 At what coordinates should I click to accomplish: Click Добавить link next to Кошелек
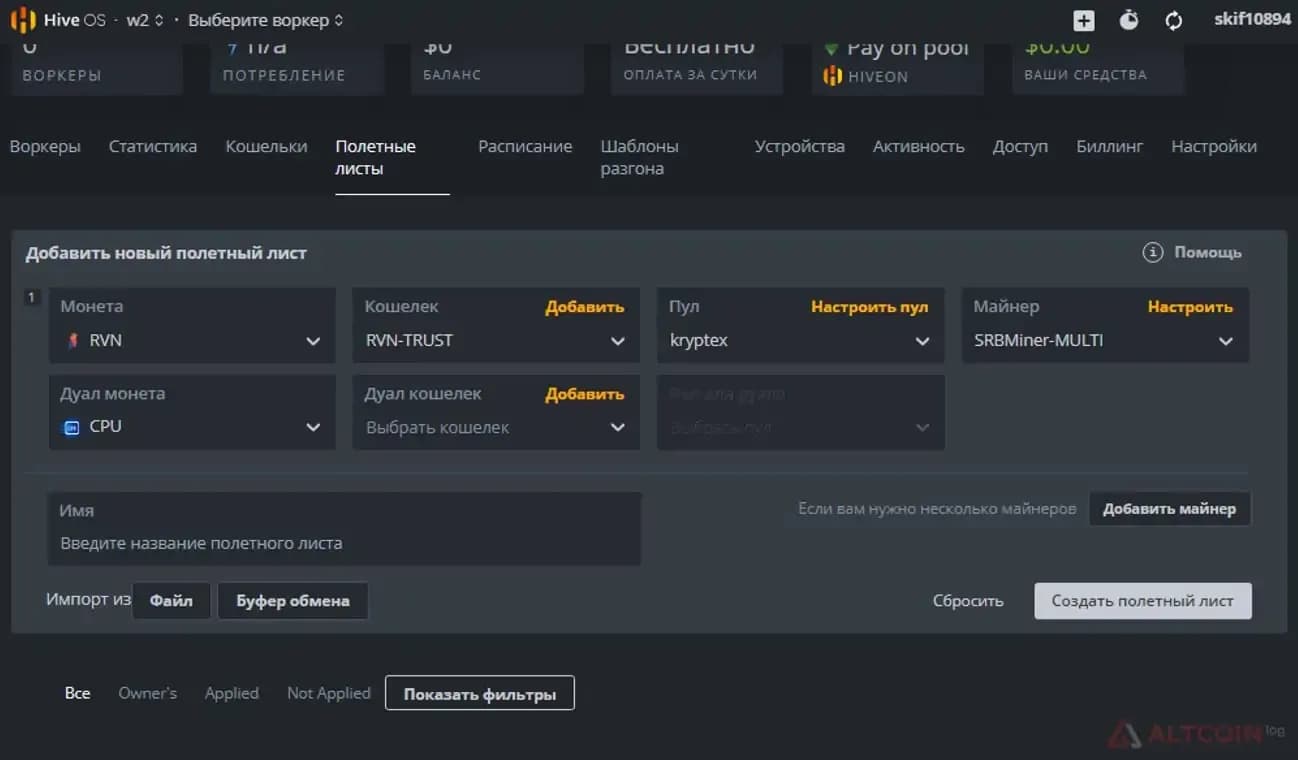pyautogui.click(x=585, y=307)
